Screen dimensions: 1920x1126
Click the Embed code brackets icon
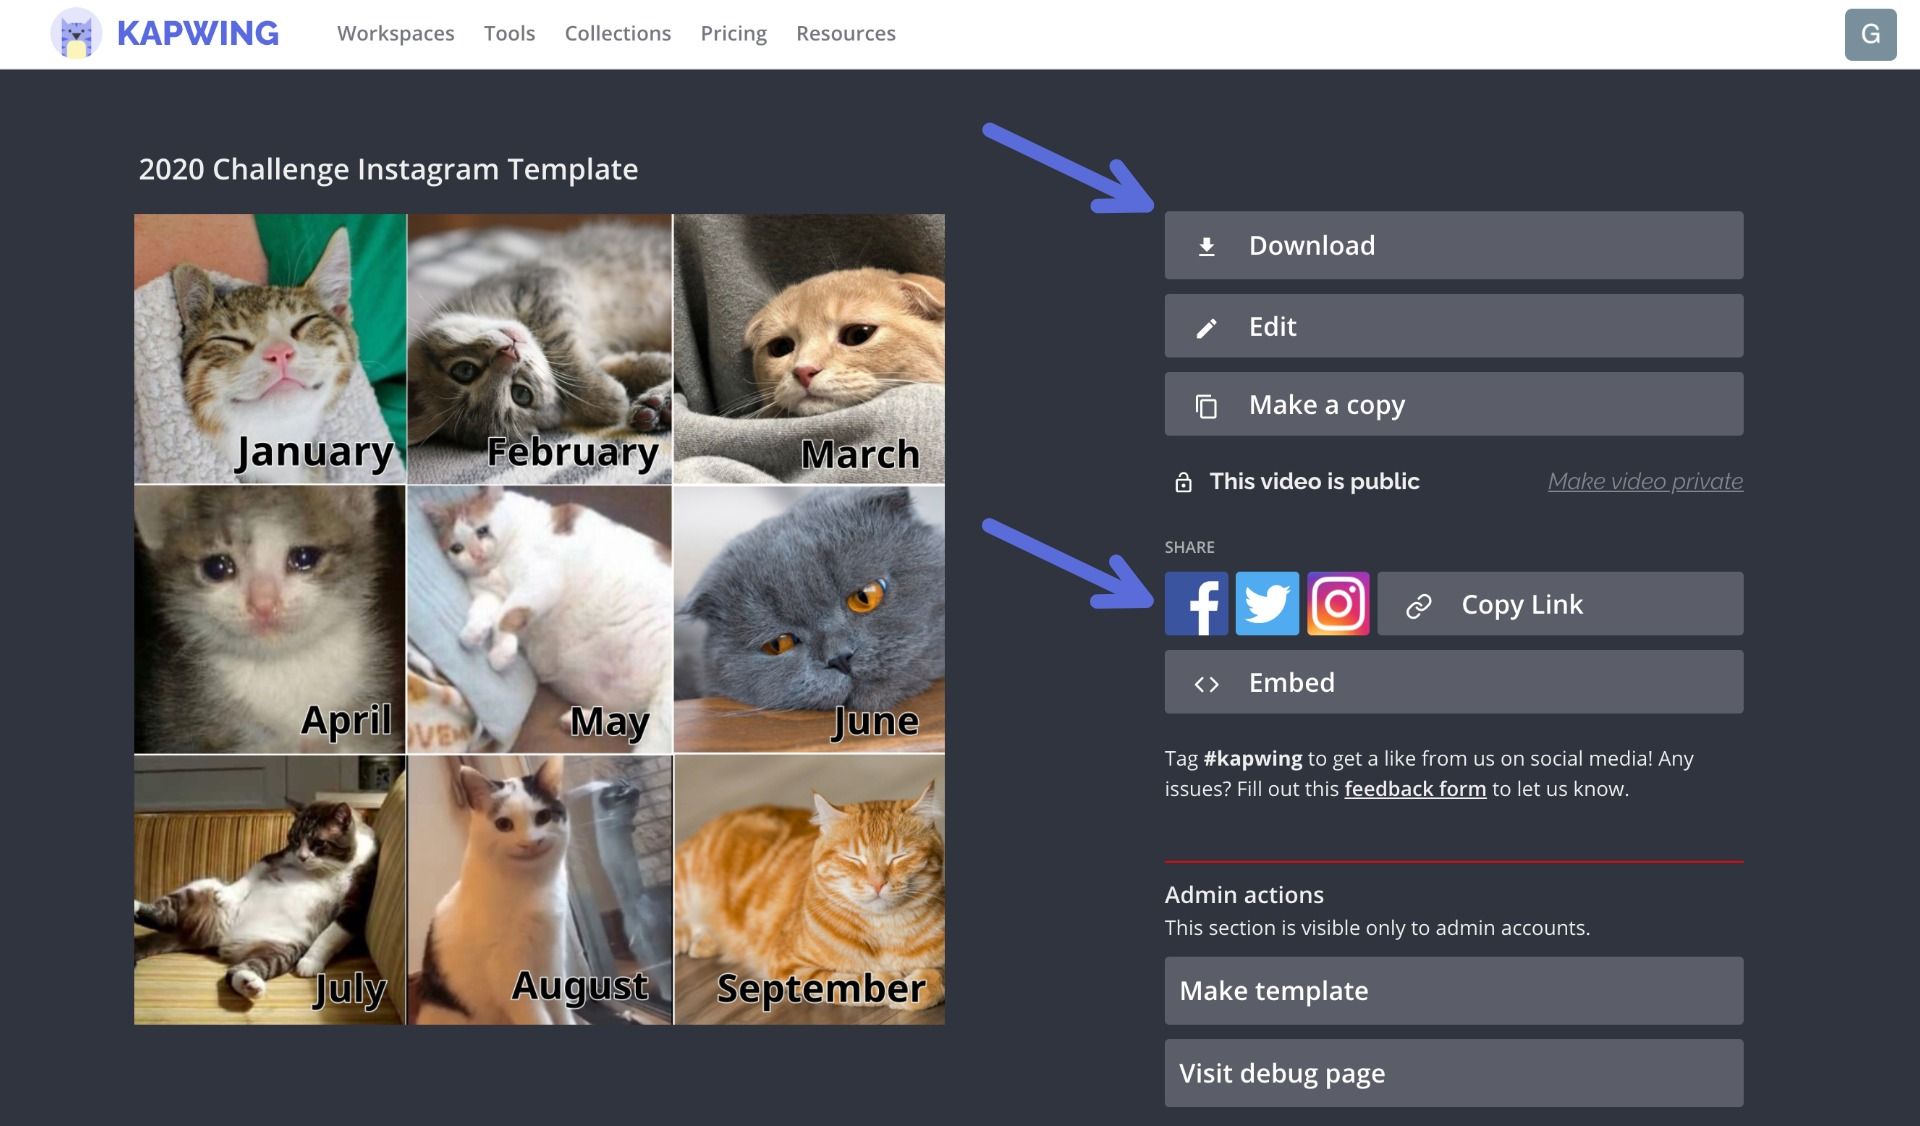click(1207, 684)
